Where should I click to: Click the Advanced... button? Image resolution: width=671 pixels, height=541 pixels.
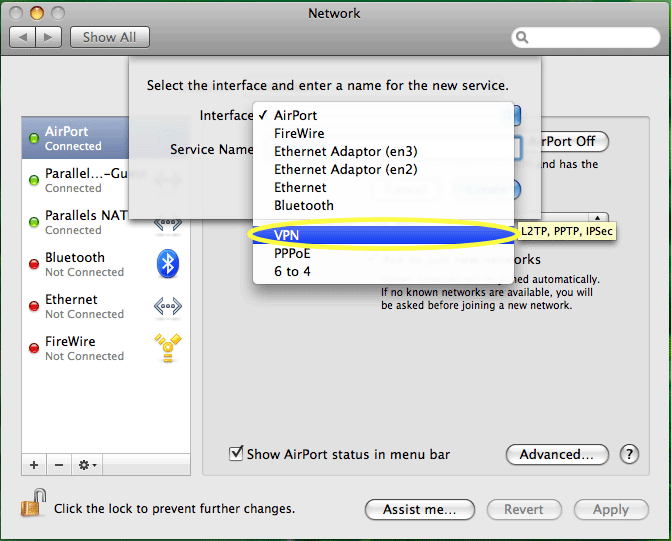pyautogui.click(x=557, y=454)
